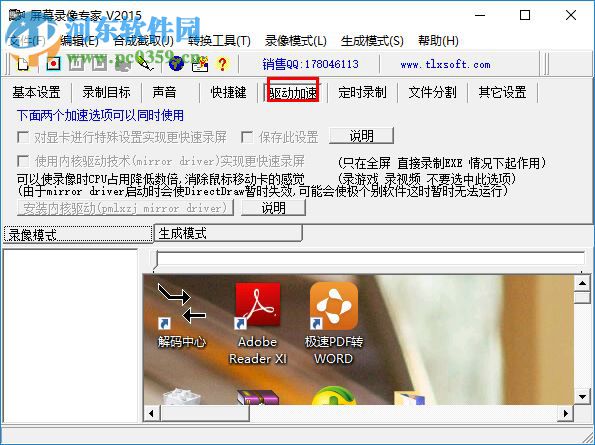Open the 录像模式(L) menu

pyautogui.click(x=296, y=41)
